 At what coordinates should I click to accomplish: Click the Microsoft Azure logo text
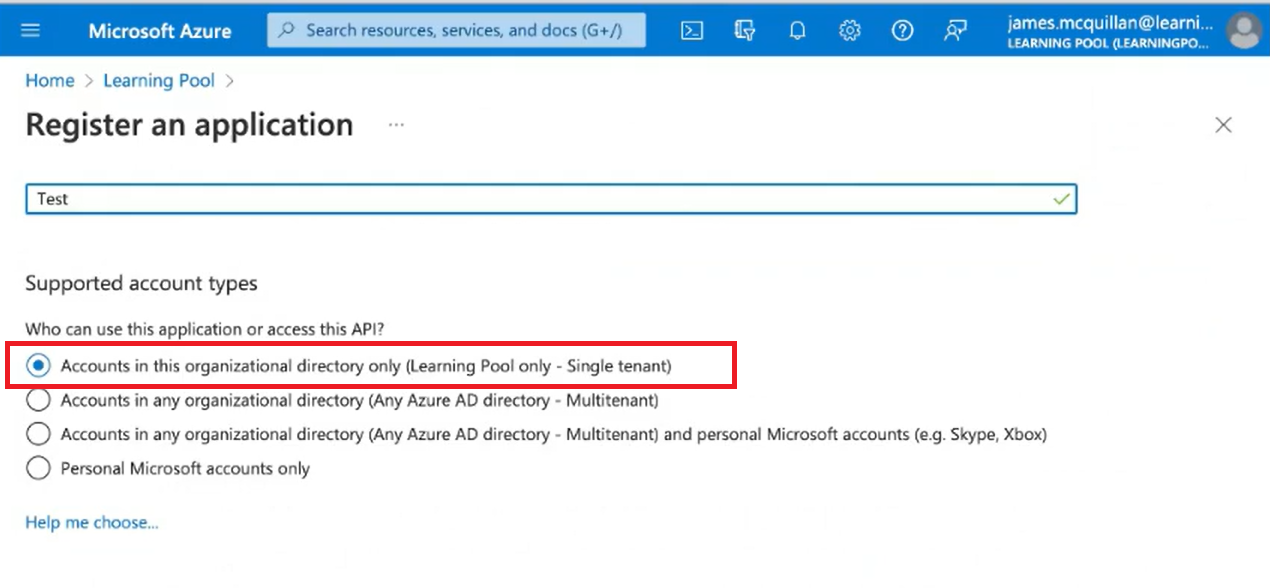point(160,30)
